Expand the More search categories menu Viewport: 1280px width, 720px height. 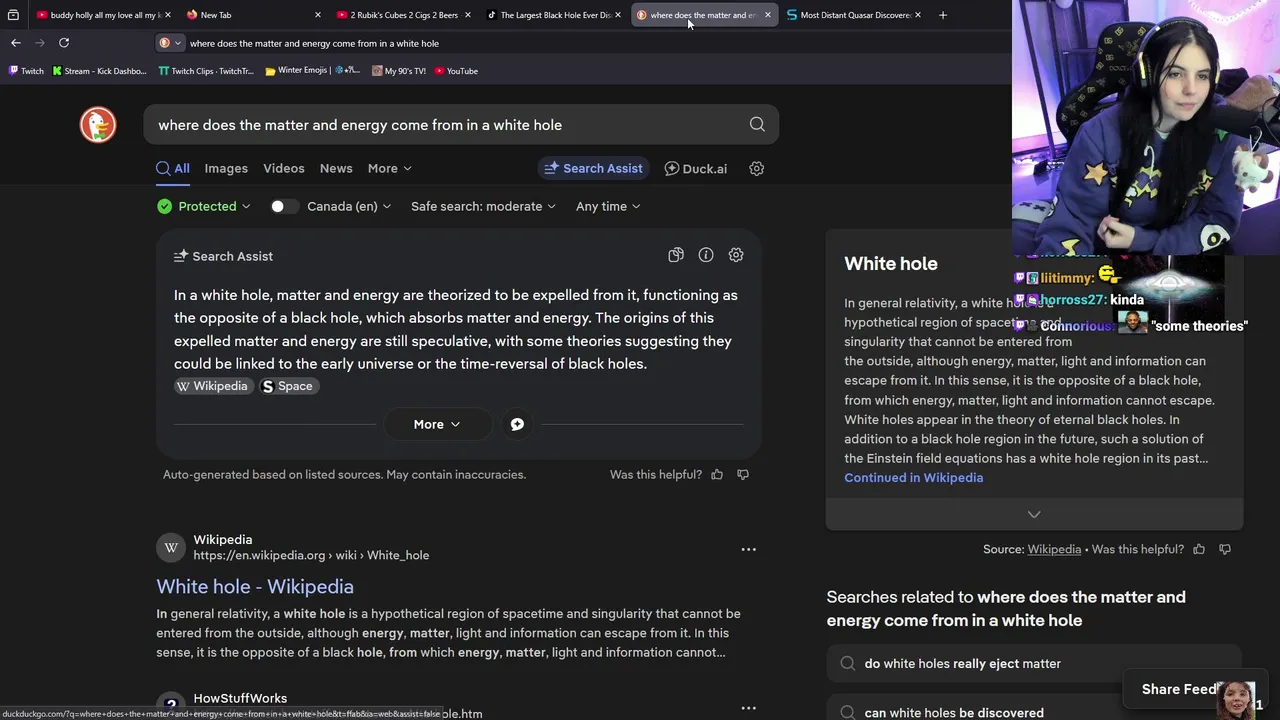click(389, 168)
